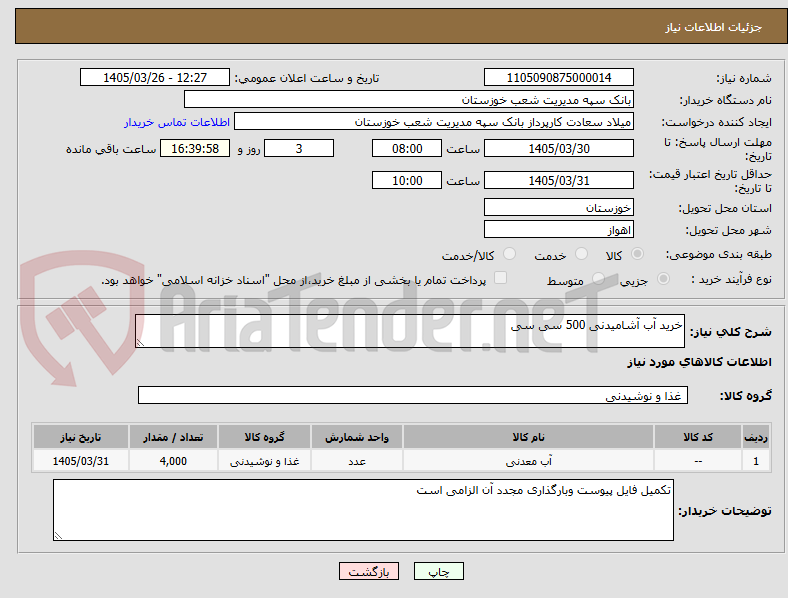Click the جزئیات اطلاعات نیاز page title
The width and height of the screenshot is (788, 598).
pyautogui.click(x=714, y=27)
